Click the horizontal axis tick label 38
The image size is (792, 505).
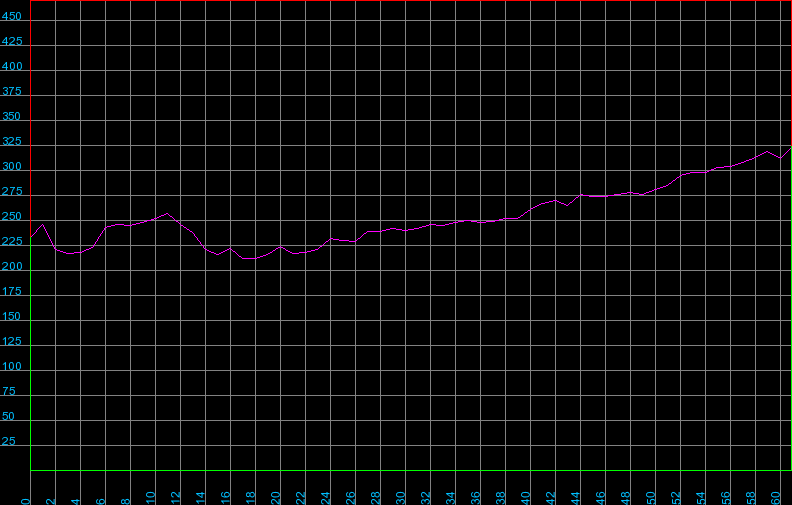coord(501,497)
